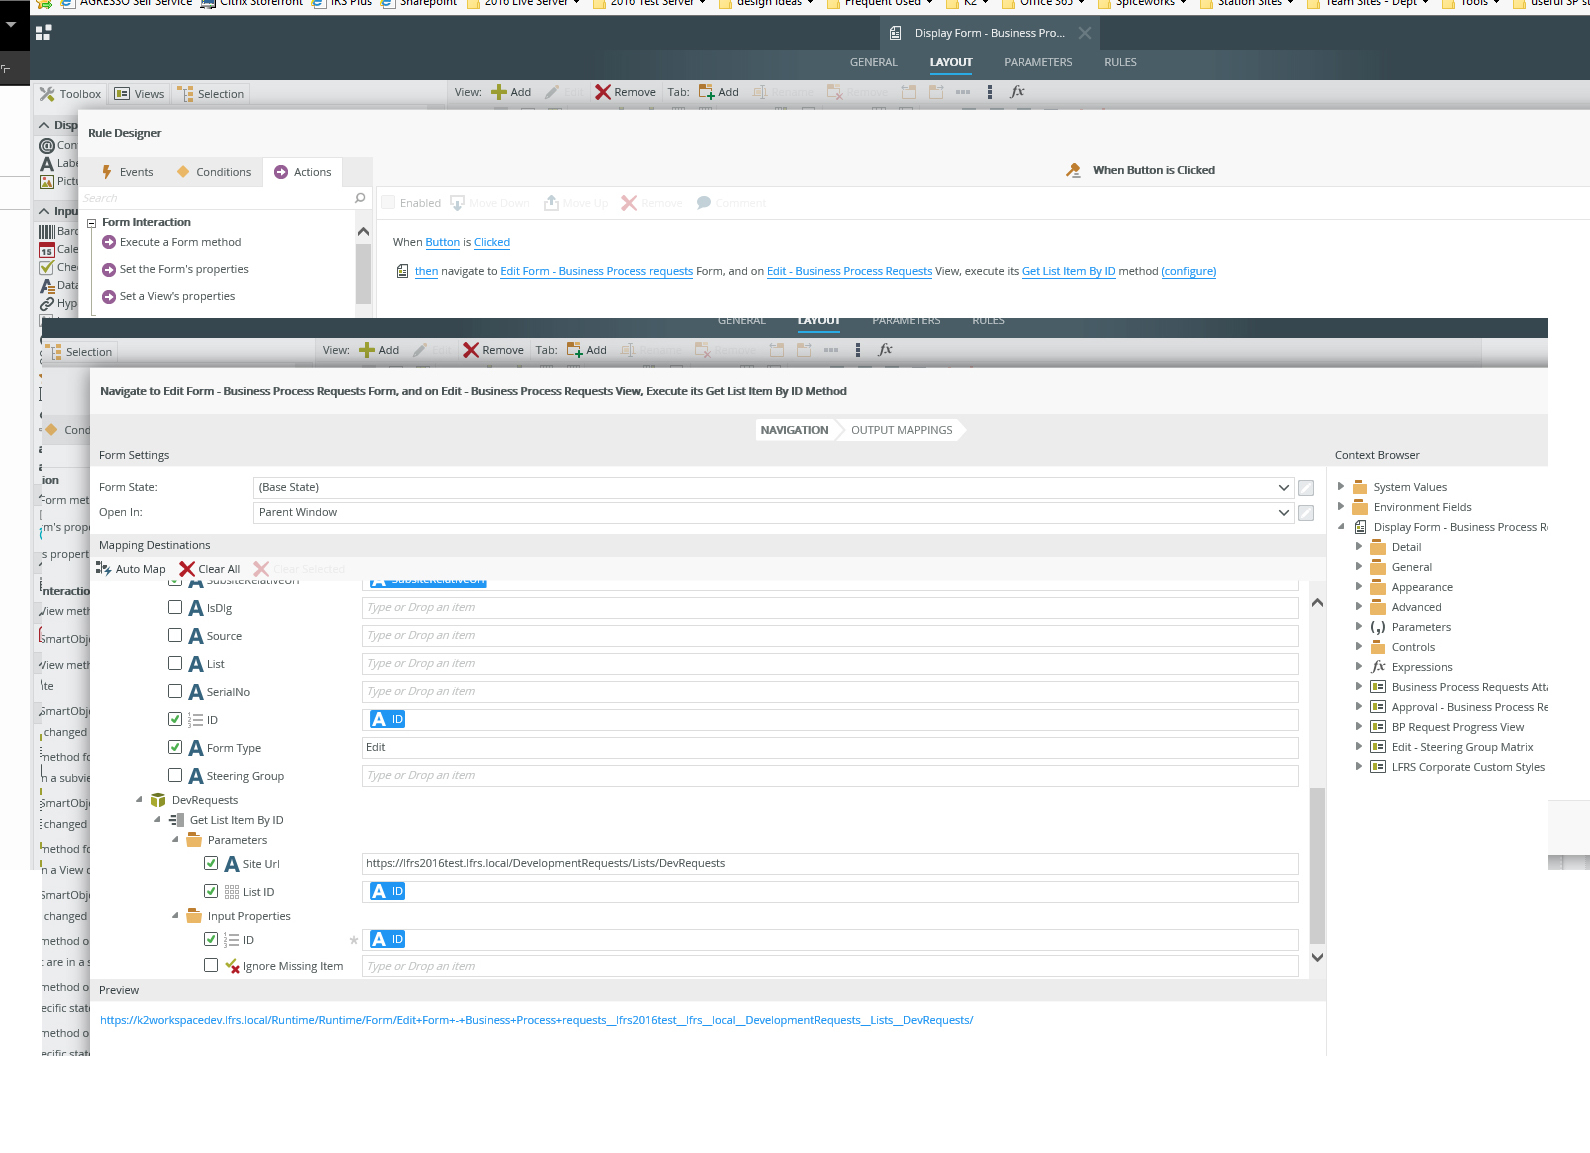
Task: Toggle the SerialNo checkbox
Action: tap(175, 691)
